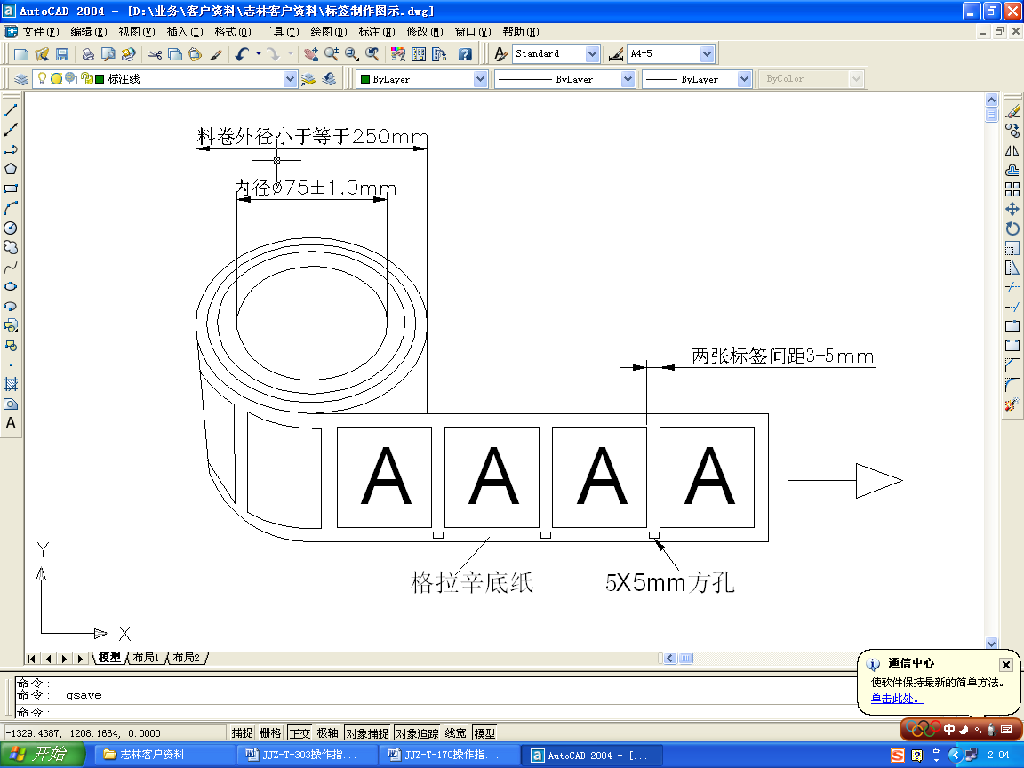Select the Polygon tool
This screenshot has width=1024, height=768.
(x=11, y=169)
